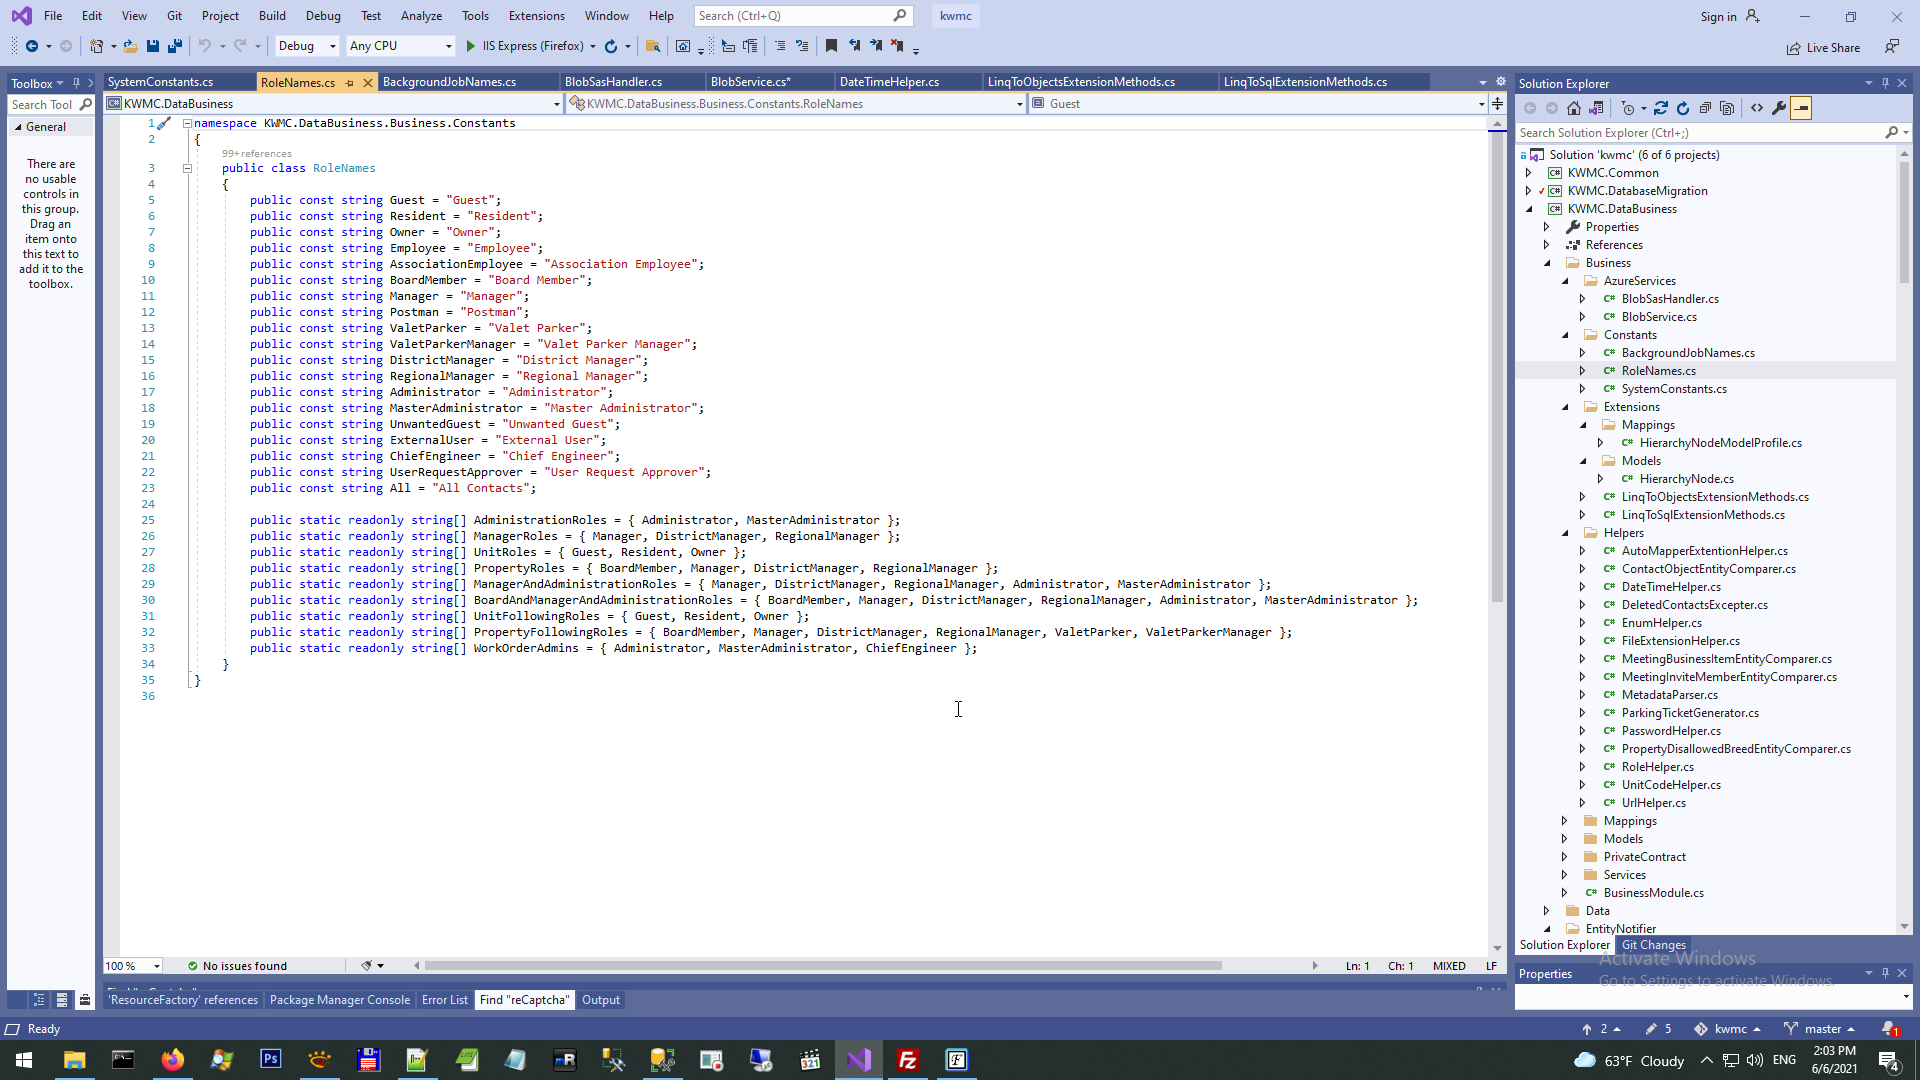Viewport: 1920px width, 1080px height.
Task: Start debugging with IIS Express play button
Action: pos(471,46)
